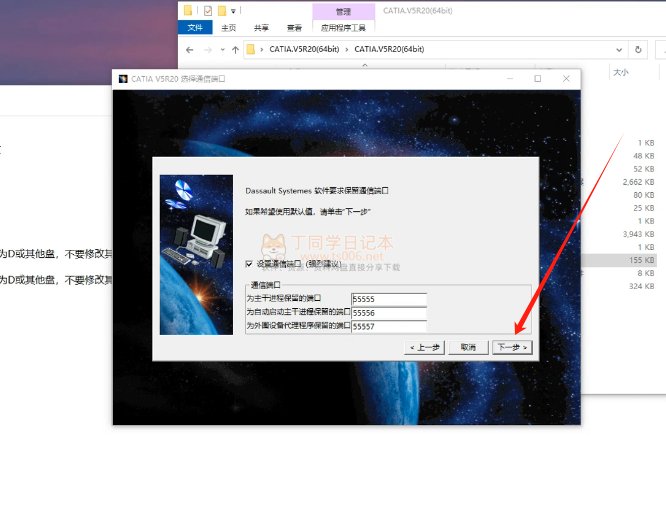Click the folder icon in the address bar
The image size is (666, 509).
251,49
